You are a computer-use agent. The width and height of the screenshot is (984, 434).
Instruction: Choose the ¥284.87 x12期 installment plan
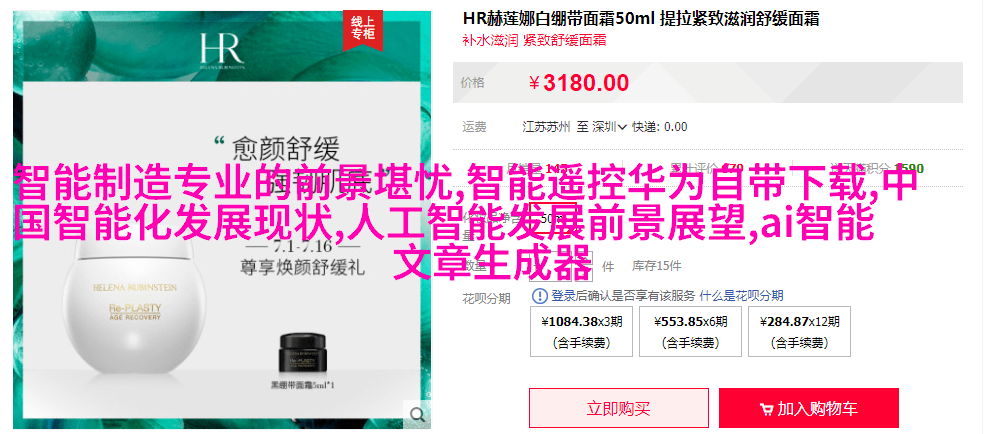click(799, 332)
